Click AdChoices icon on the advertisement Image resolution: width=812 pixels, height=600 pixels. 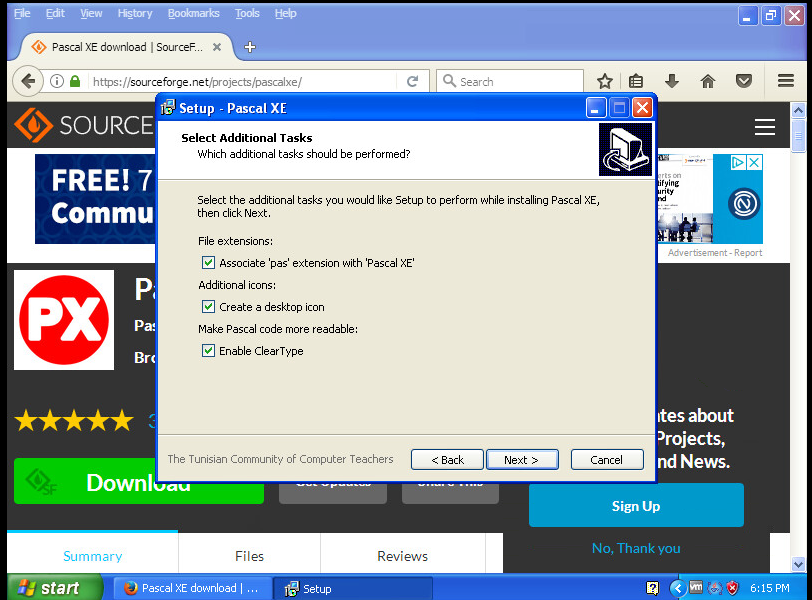(x=738, y=163)
